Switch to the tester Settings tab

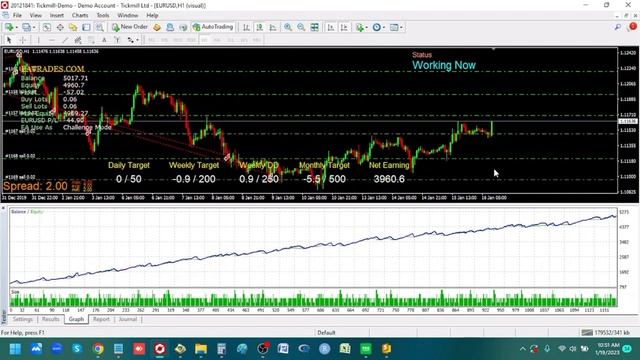22,319
